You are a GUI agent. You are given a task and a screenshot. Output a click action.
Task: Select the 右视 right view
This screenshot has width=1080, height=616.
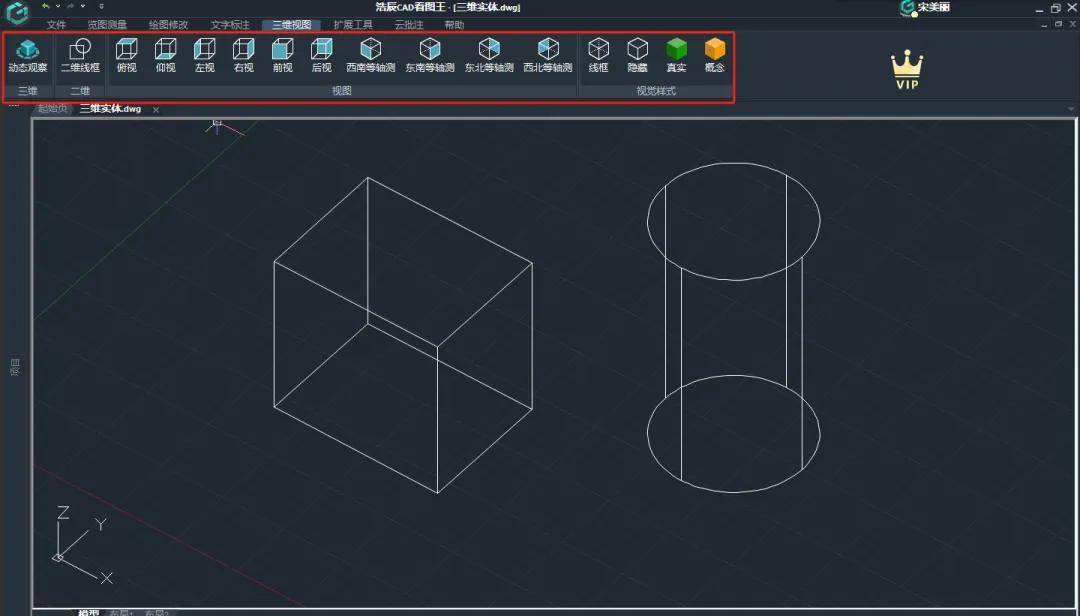pyautogui.click(x=244, y=56)
